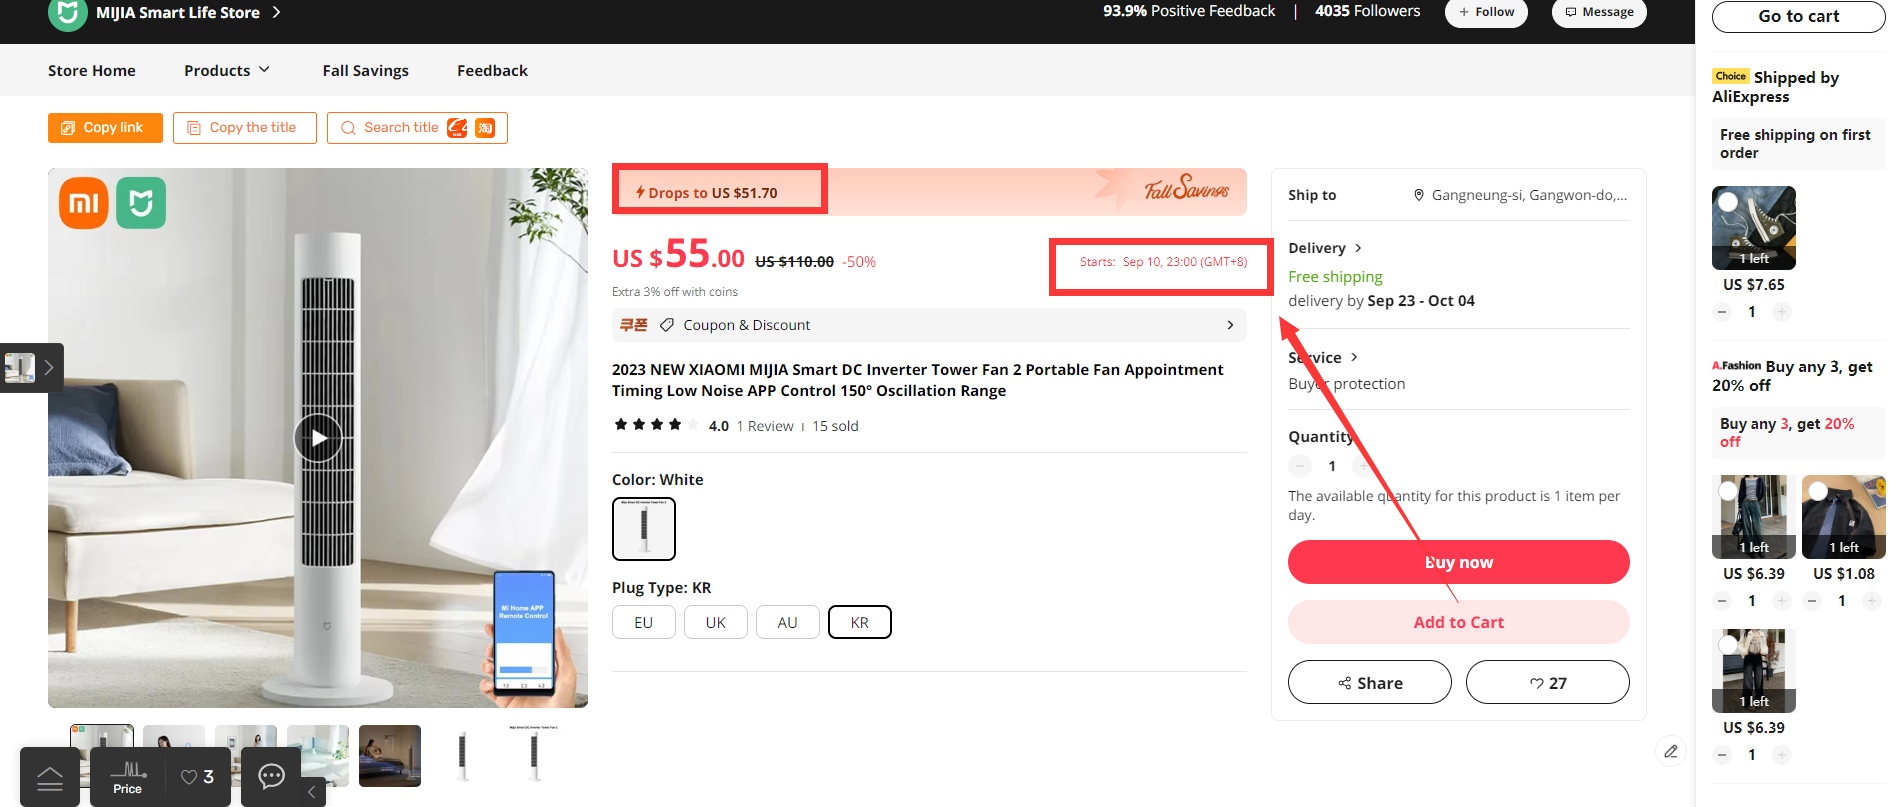Expand Service details chevron

coord(1354,357)
